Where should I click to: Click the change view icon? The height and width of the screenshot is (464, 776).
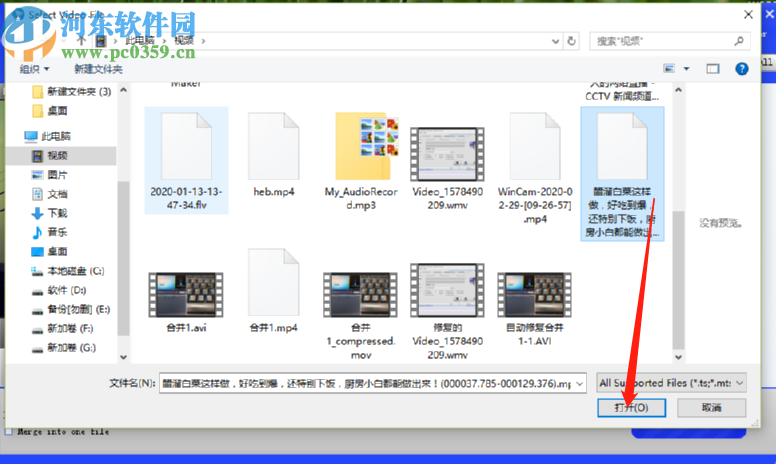pos(669,69)
